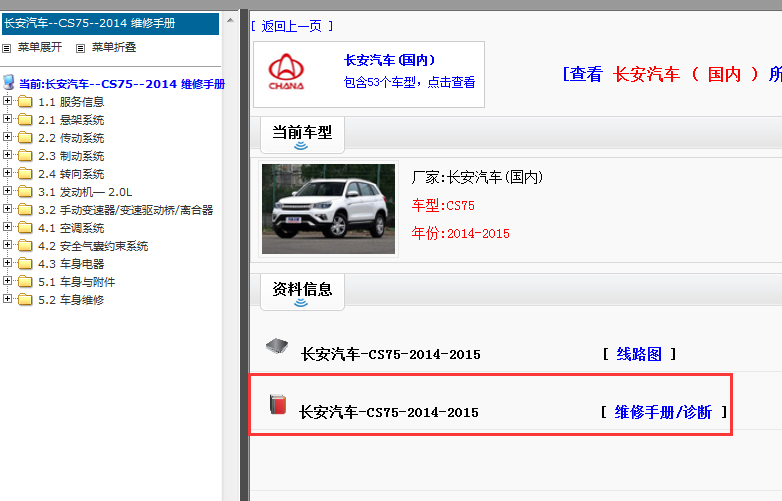Select 2.4 转向系统 in the tree
Viewport: 782px width, 501px height.
(x=71, y=174)
